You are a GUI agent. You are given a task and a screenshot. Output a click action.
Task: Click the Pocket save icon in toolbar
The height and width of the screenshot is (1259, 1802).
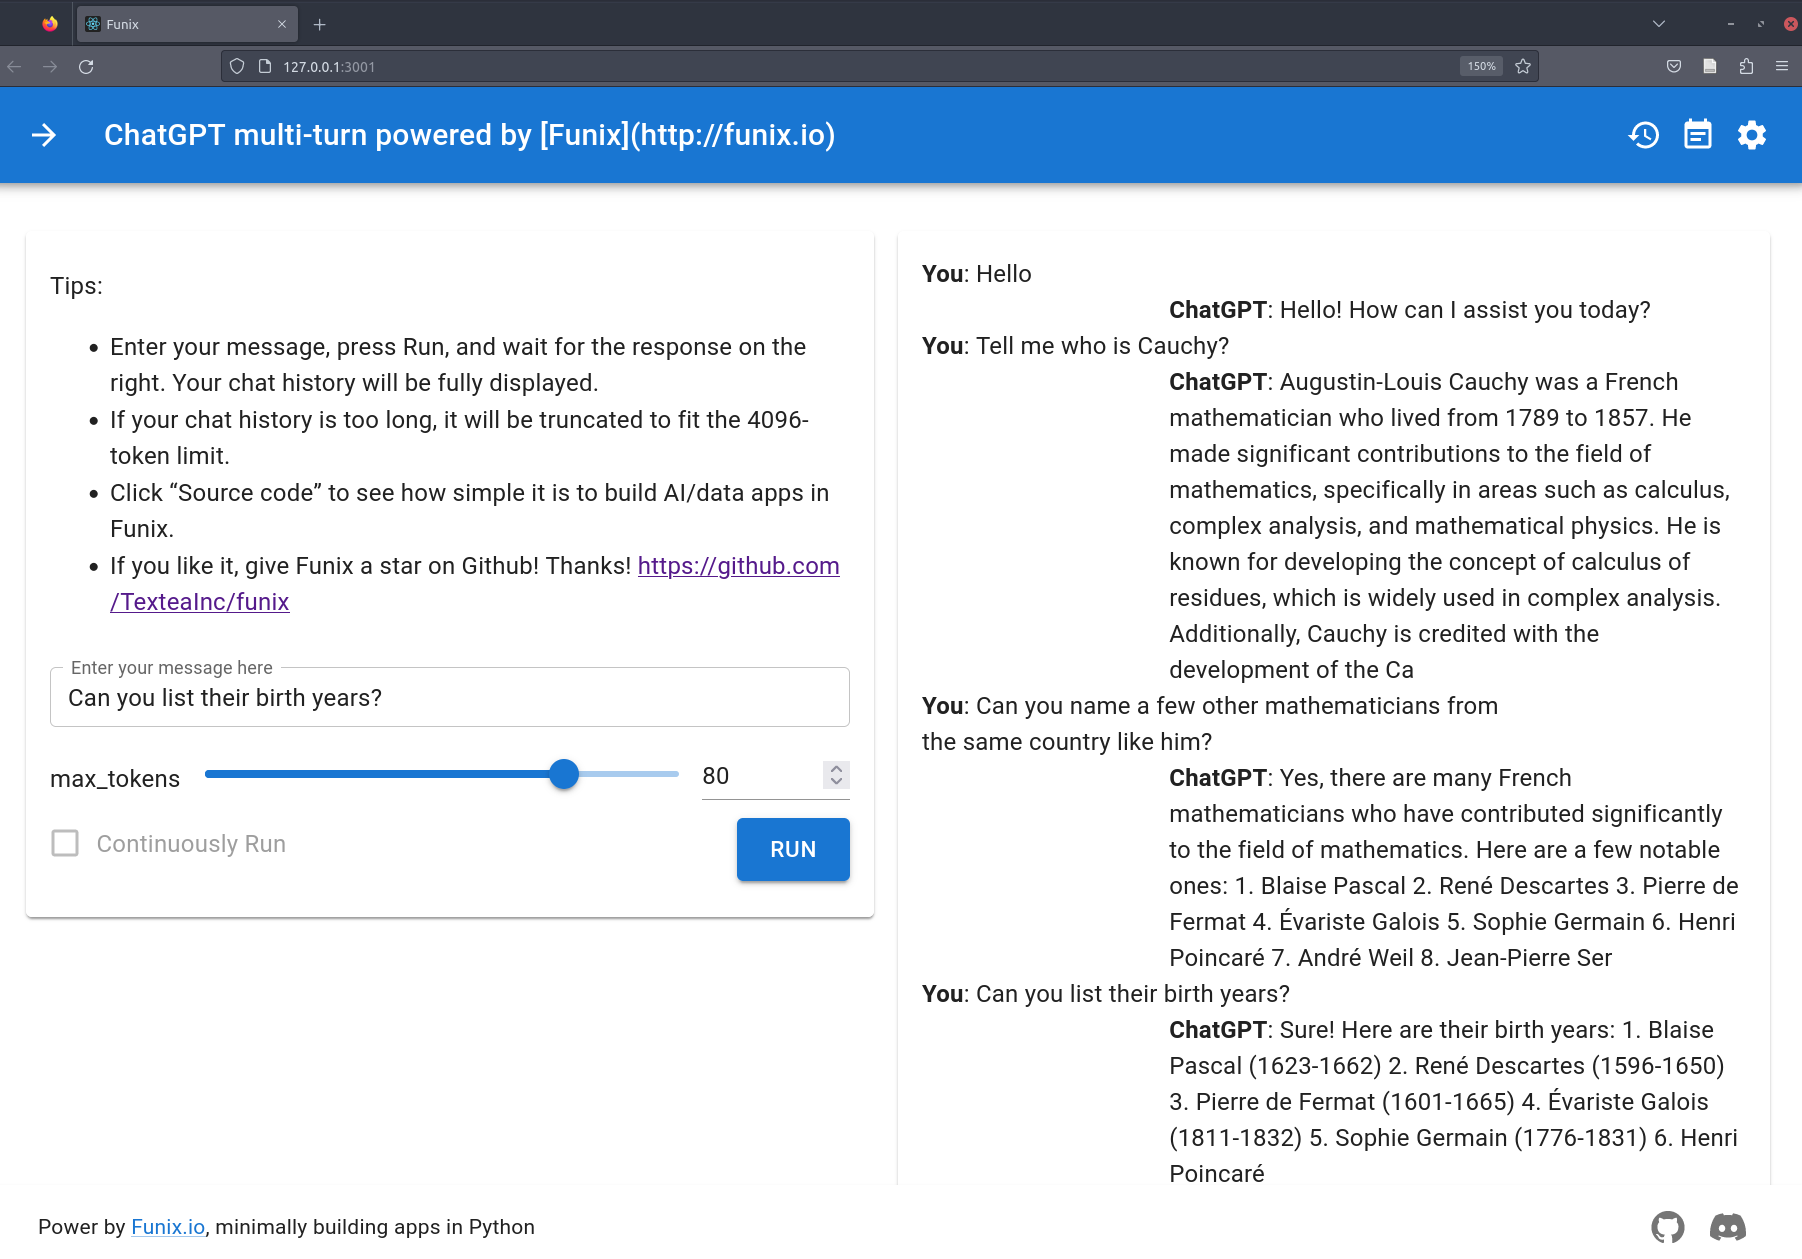[x=1674, y=67]
